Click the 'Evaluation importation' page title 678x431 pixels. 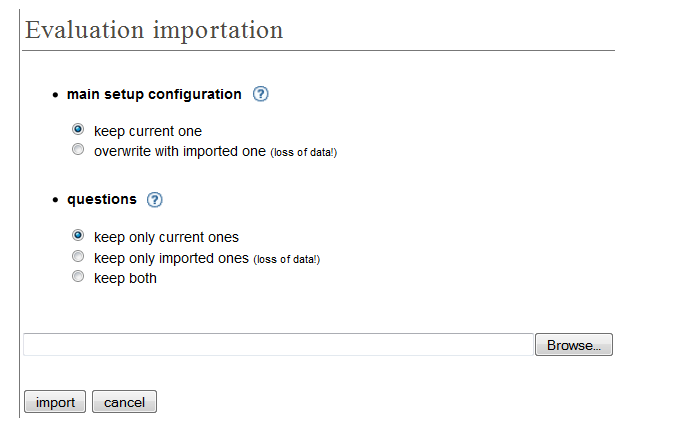pyautogui.click(x=154, y=30)
